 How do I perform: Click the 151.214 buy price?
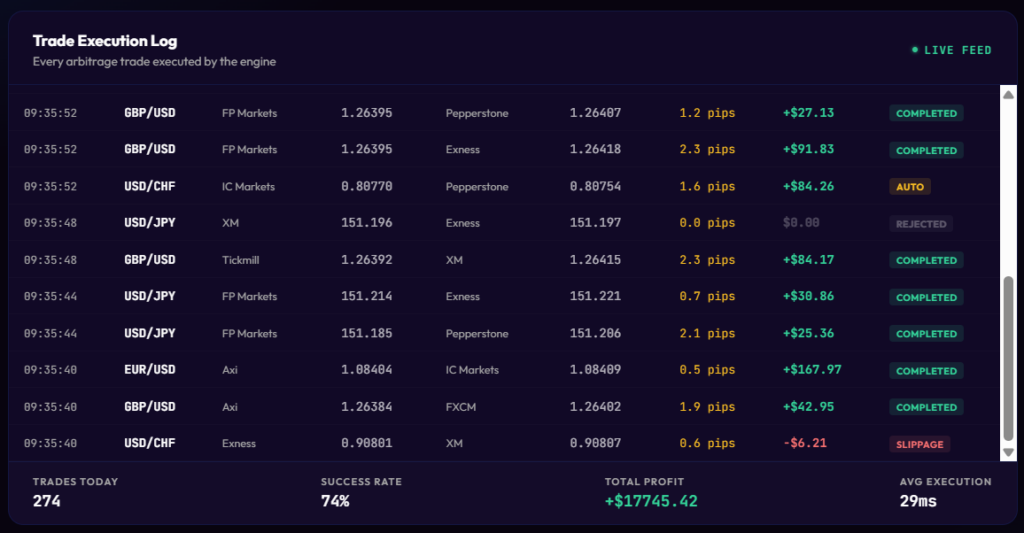(x=366, y=297)
